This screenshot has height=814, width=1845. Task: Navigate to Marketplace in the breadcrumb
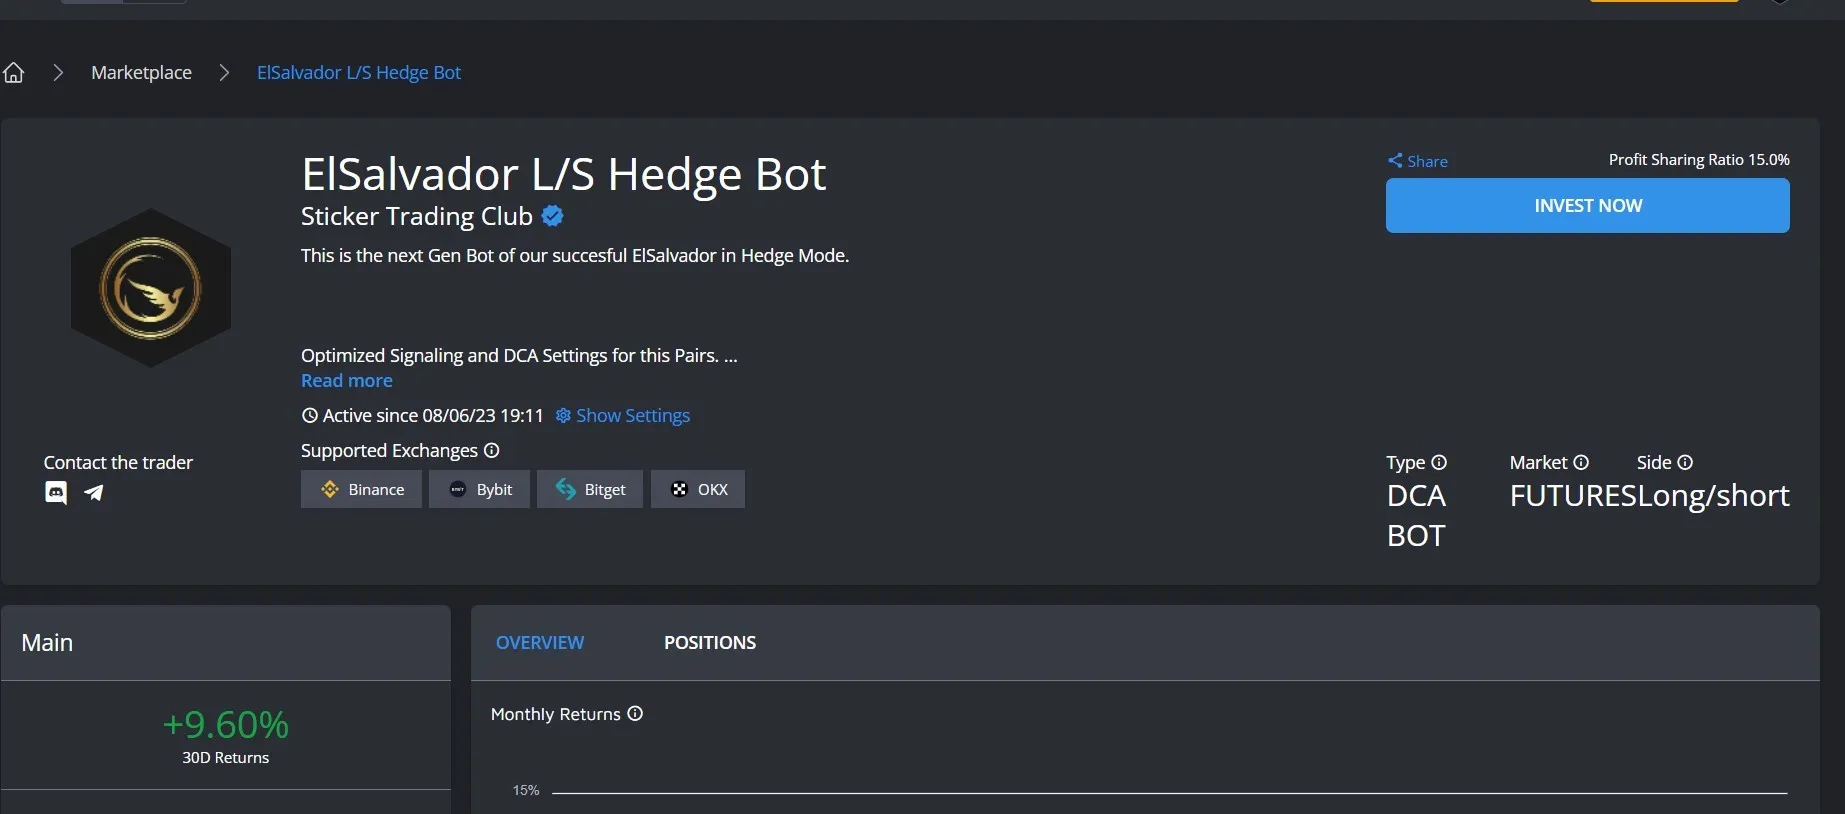(141, 73)
